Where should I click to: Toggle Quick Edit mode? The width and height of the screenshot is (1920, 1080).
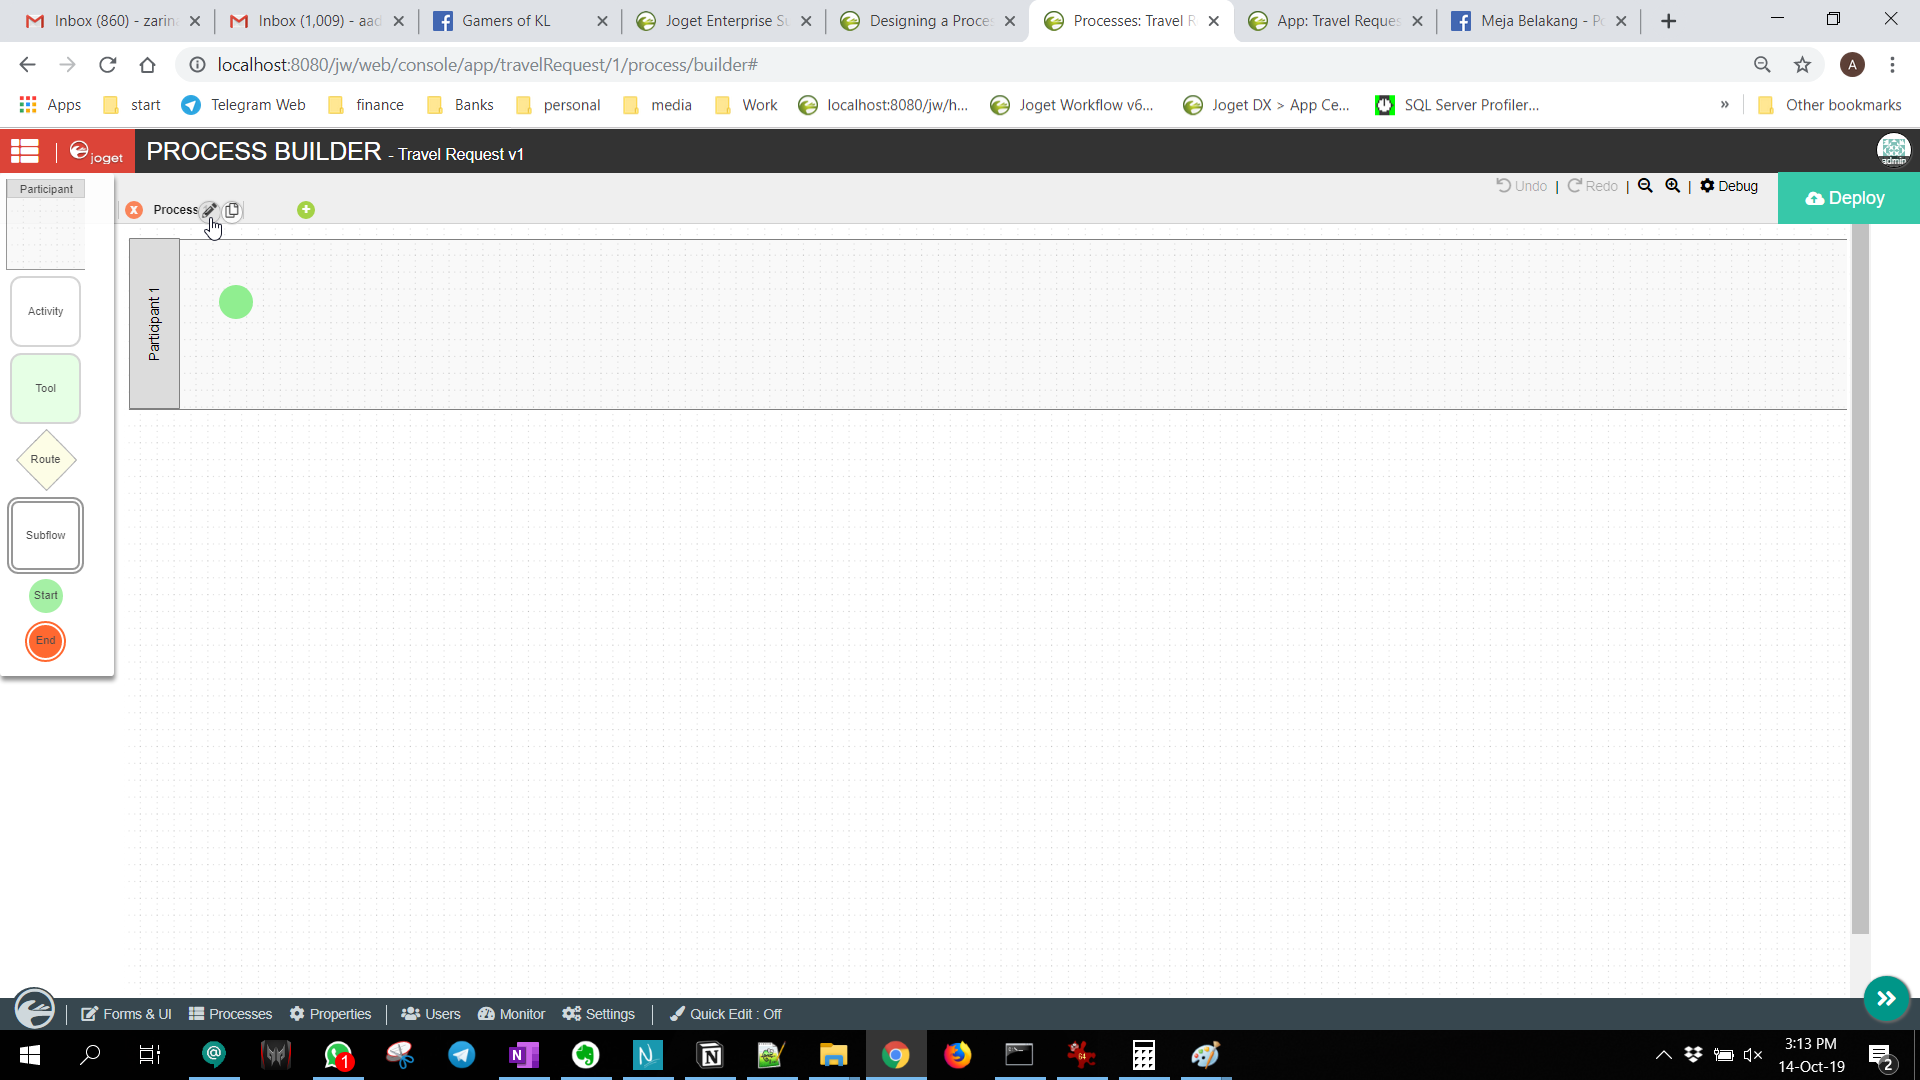726,1014
